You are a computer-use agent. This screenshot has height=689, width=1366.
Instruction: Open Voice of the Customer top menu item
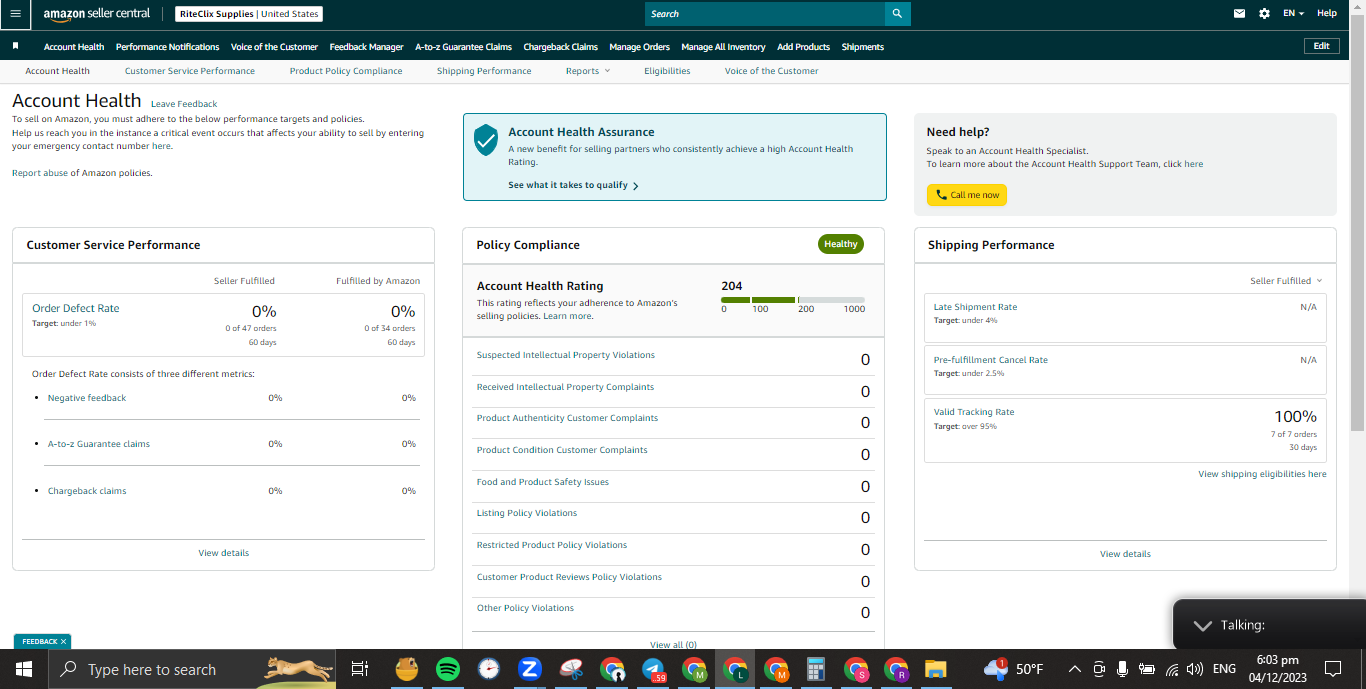pyautogui.click(x=274, y=47)
